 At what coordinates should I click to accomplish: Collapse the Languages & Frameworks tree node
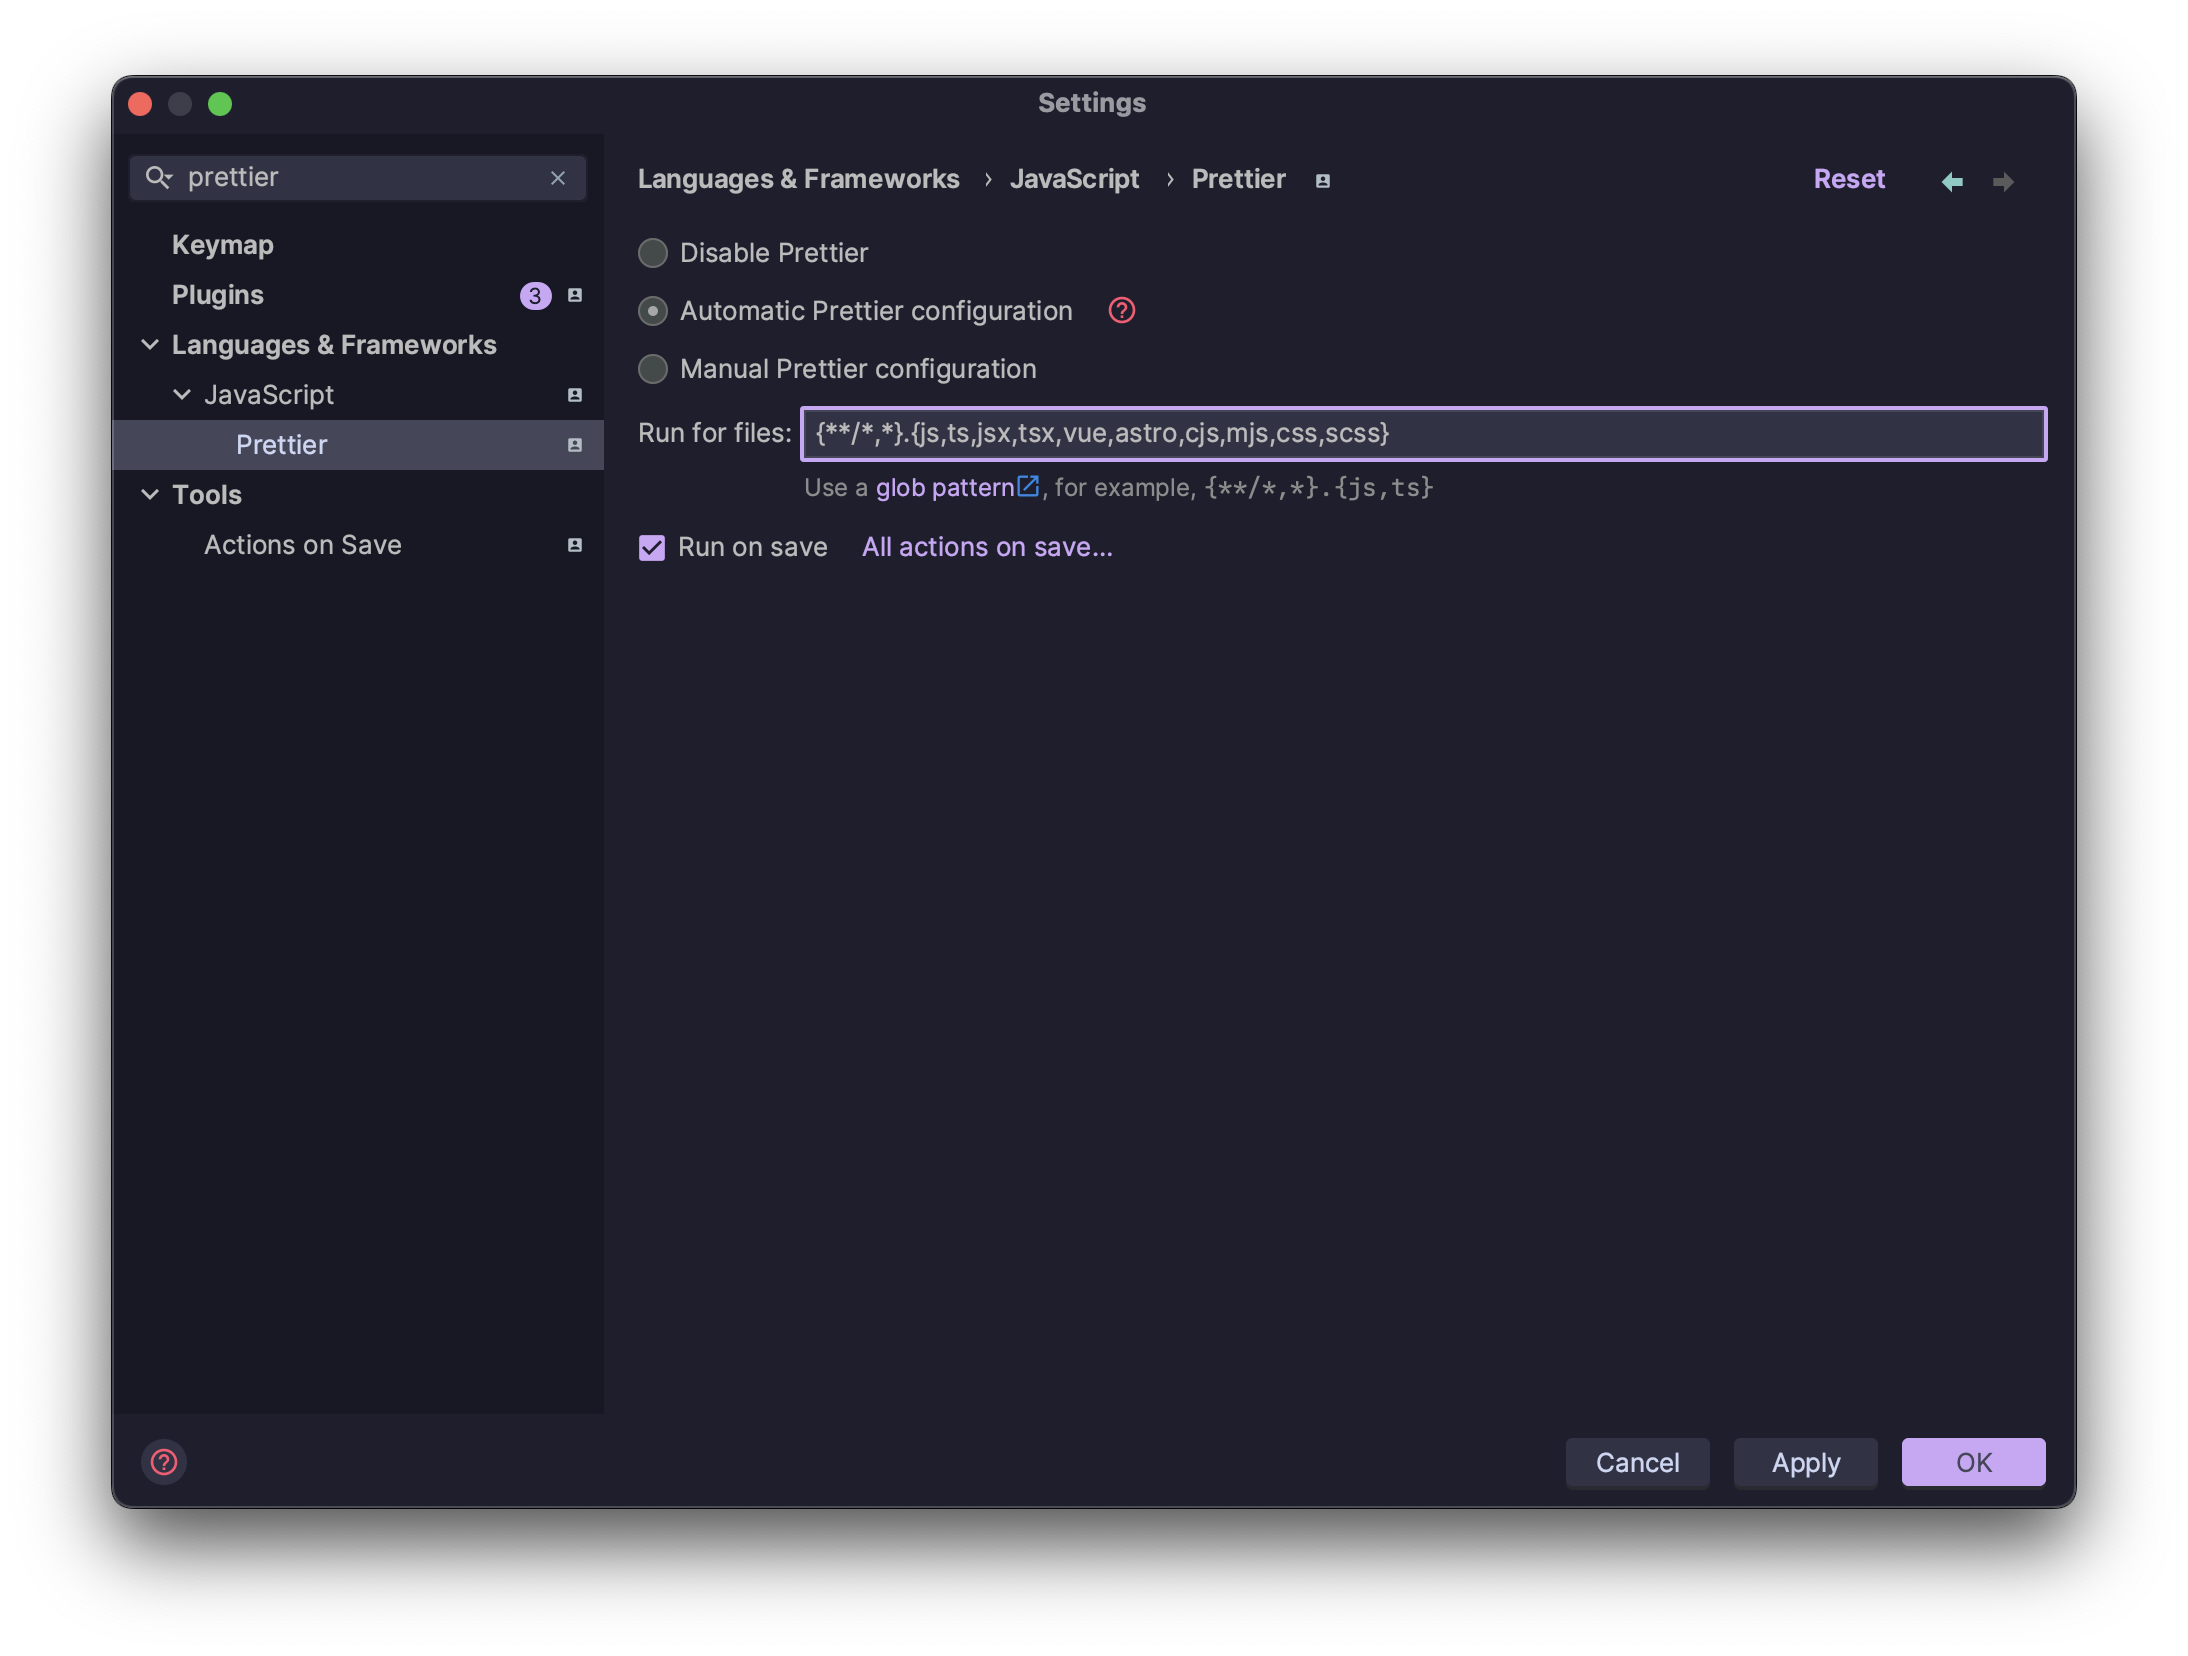pos(150,344)
